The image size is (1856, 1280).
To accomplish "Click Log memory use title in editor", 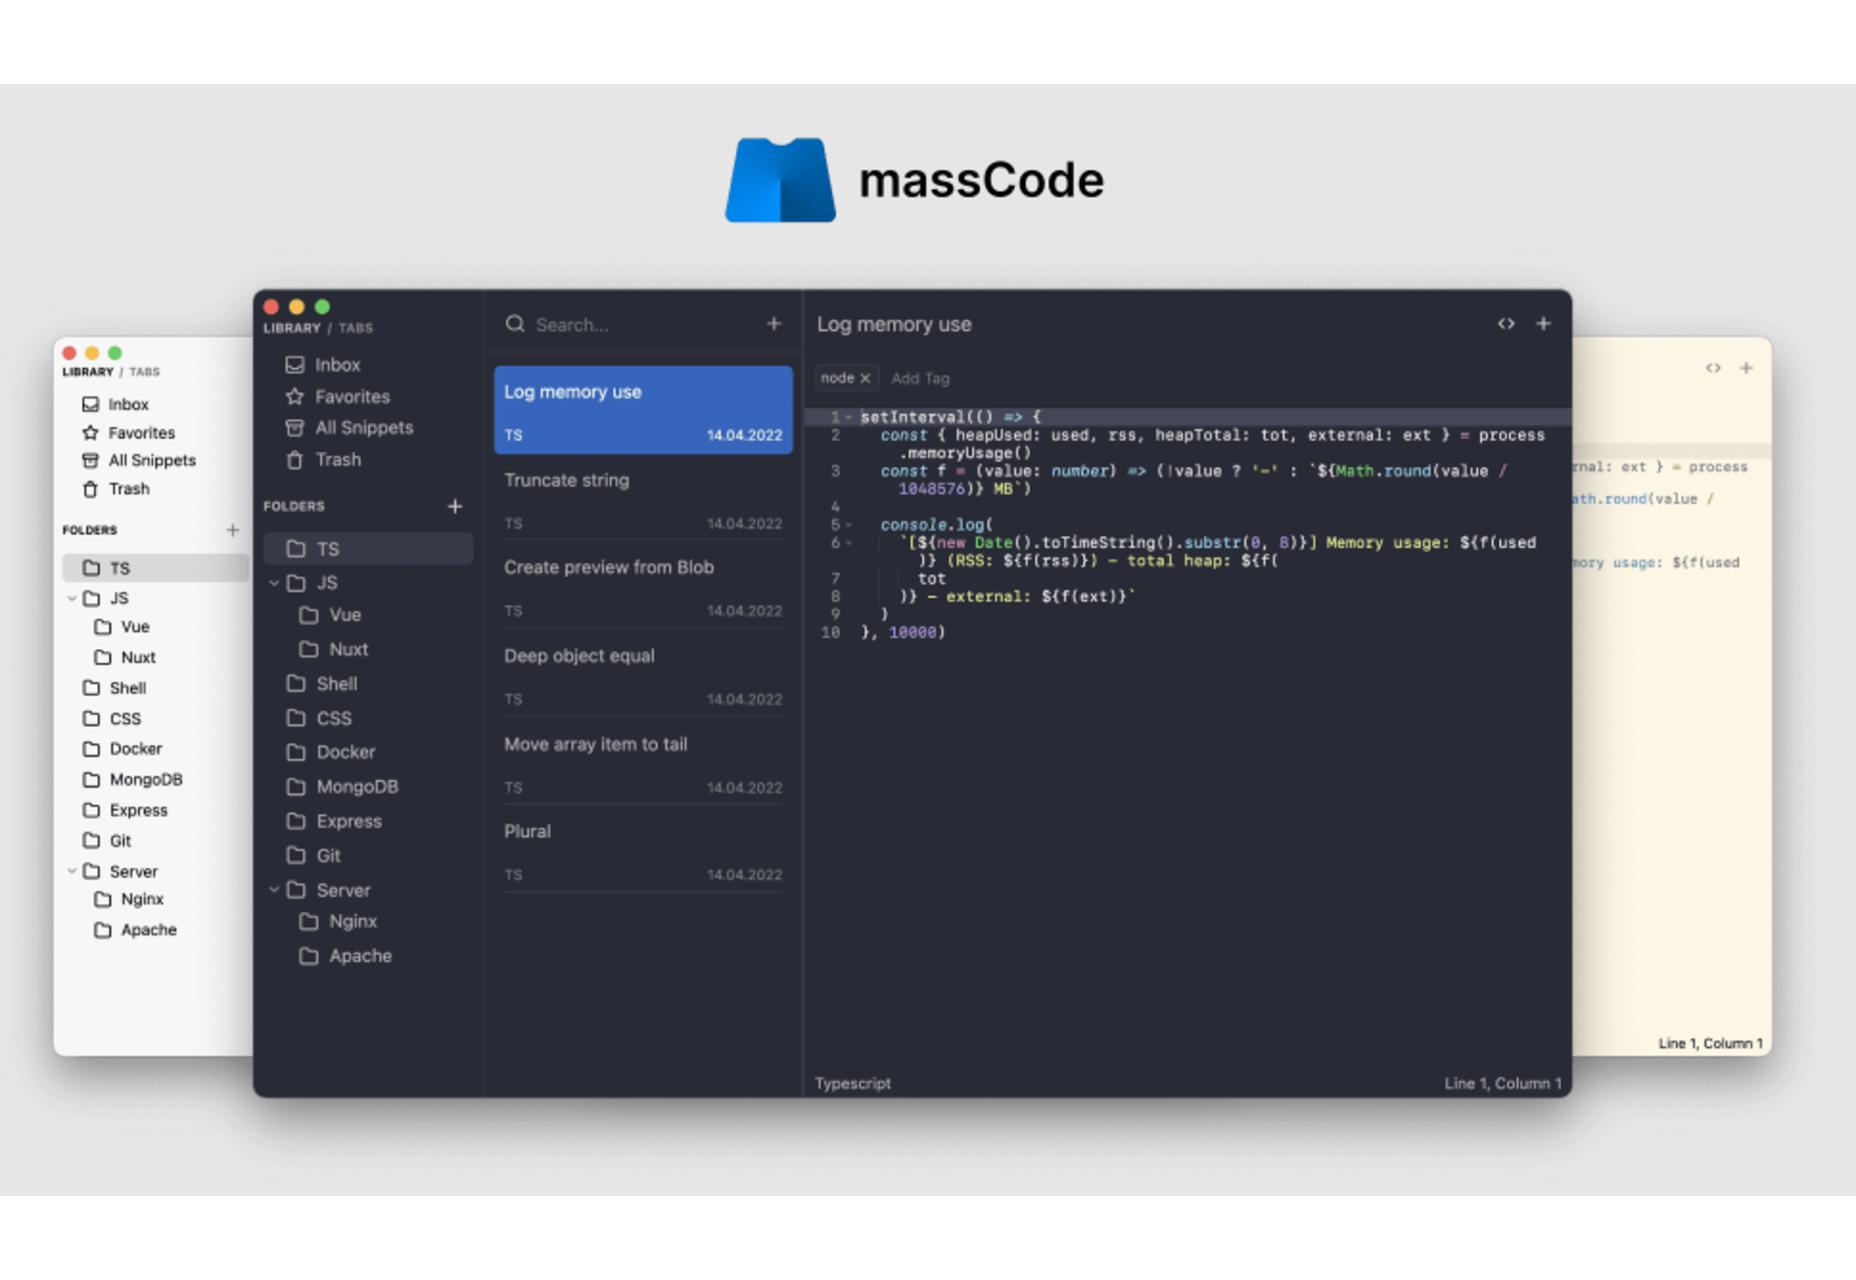I will pos(894,324).
